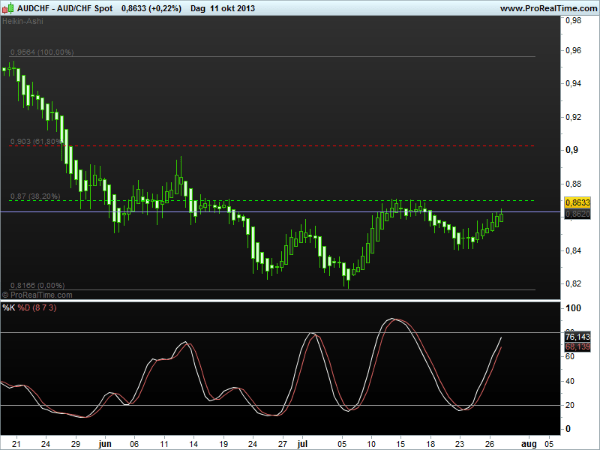Click the jul month label on time axis

pyautogui.click(x=302, y=444)
